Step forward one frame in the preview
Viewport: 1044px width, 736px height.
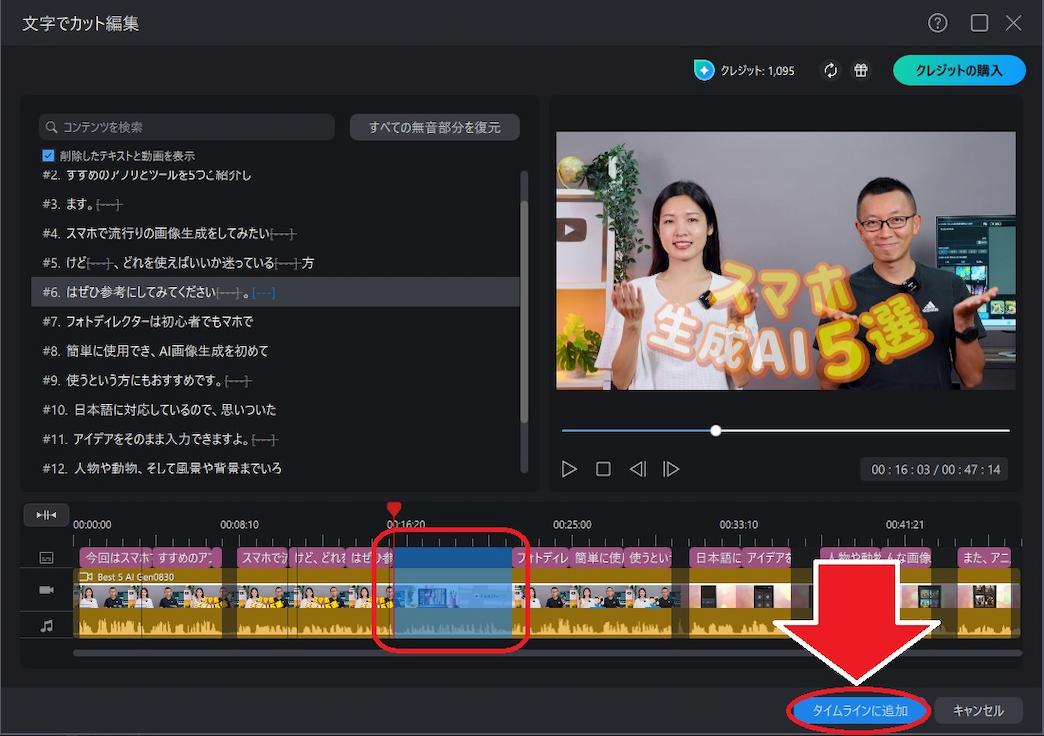click(x=670, y=468)
